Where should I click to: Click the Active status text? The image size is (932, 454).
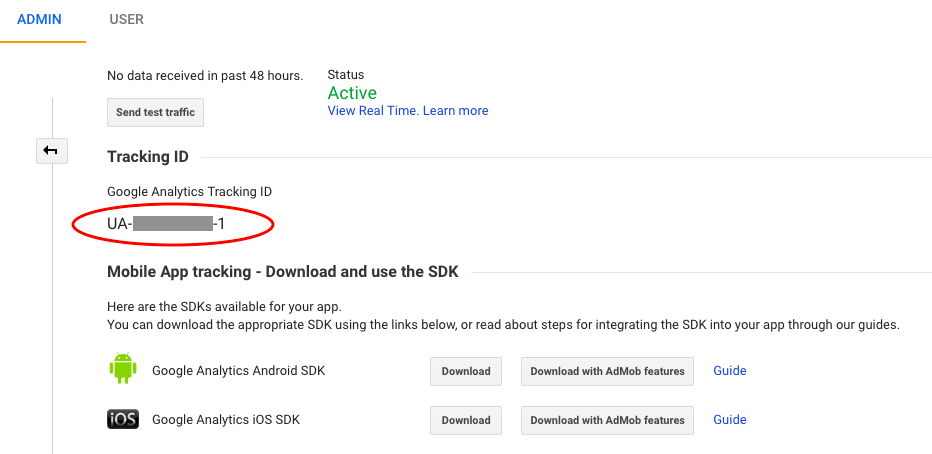352,93
